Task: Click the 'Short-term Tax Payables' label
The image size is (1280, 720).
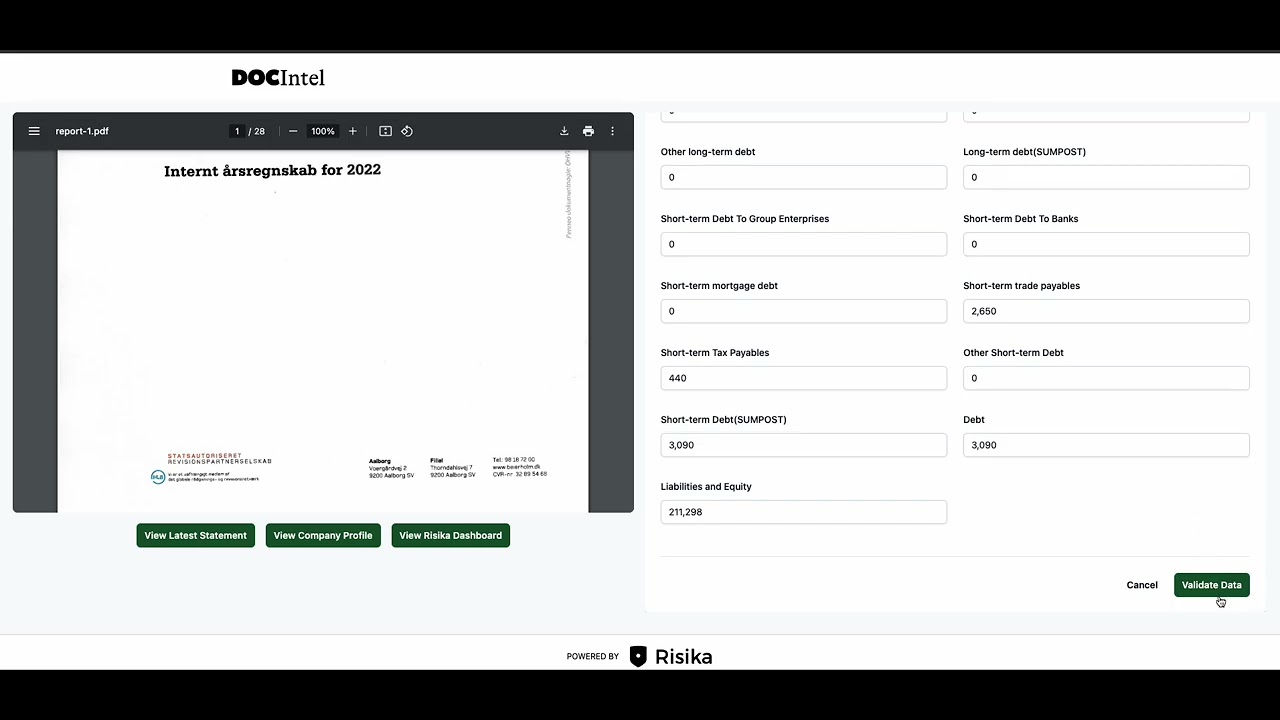Action: tap(715, 353)
